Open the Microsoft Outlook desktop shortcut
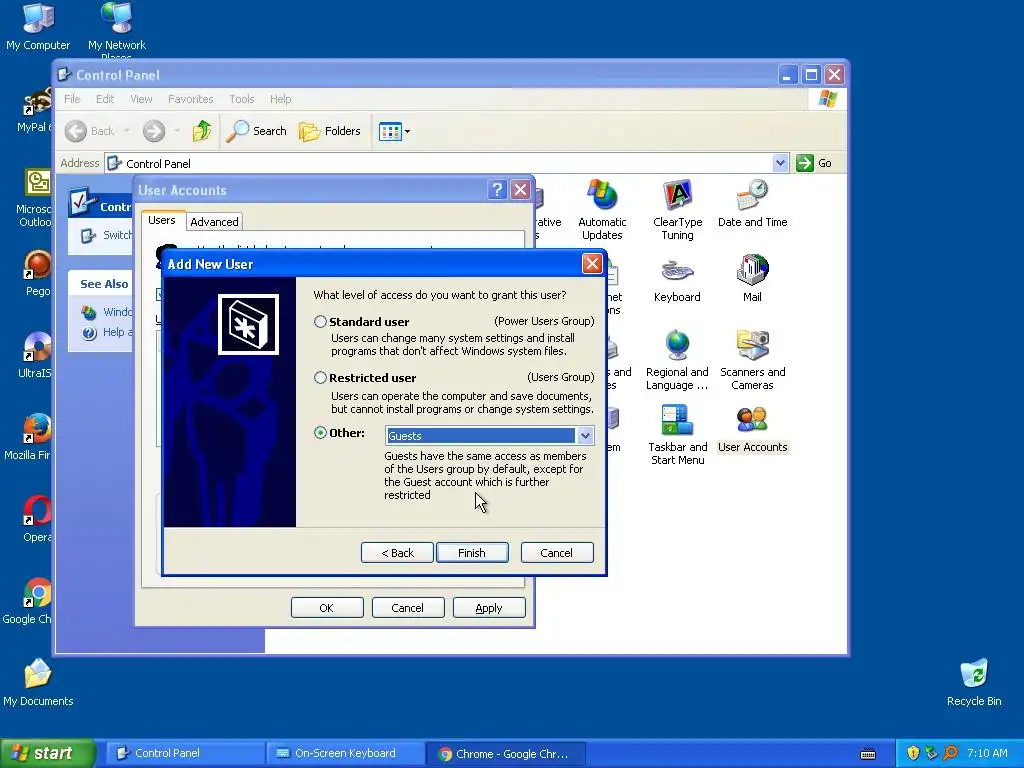 [x=35, y=199]
